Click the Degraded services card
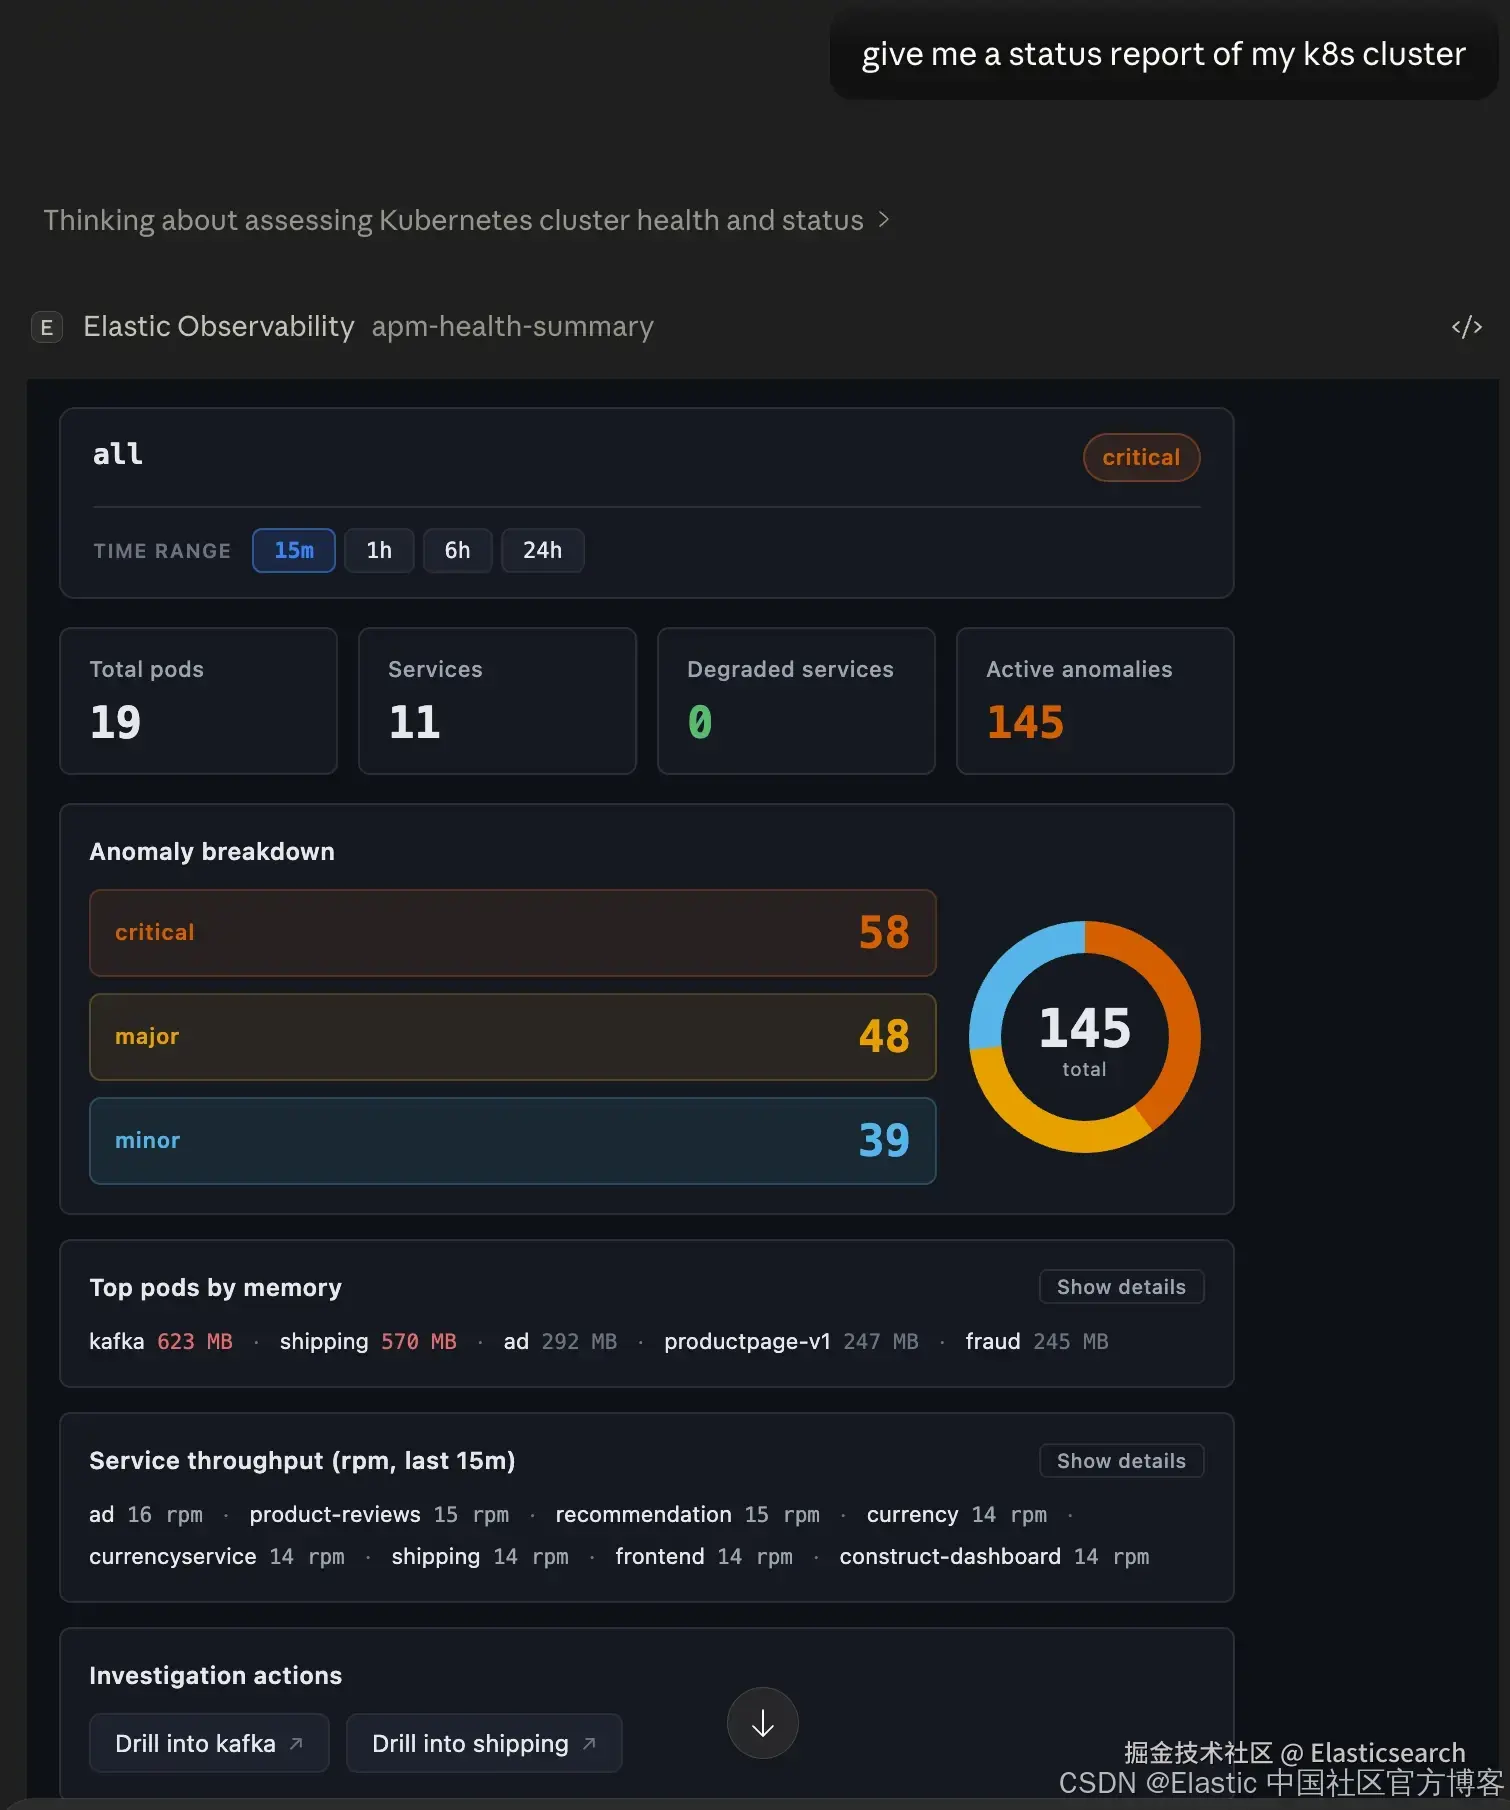This screenshot has height=1810, width=1510. (x=796, y=701)
